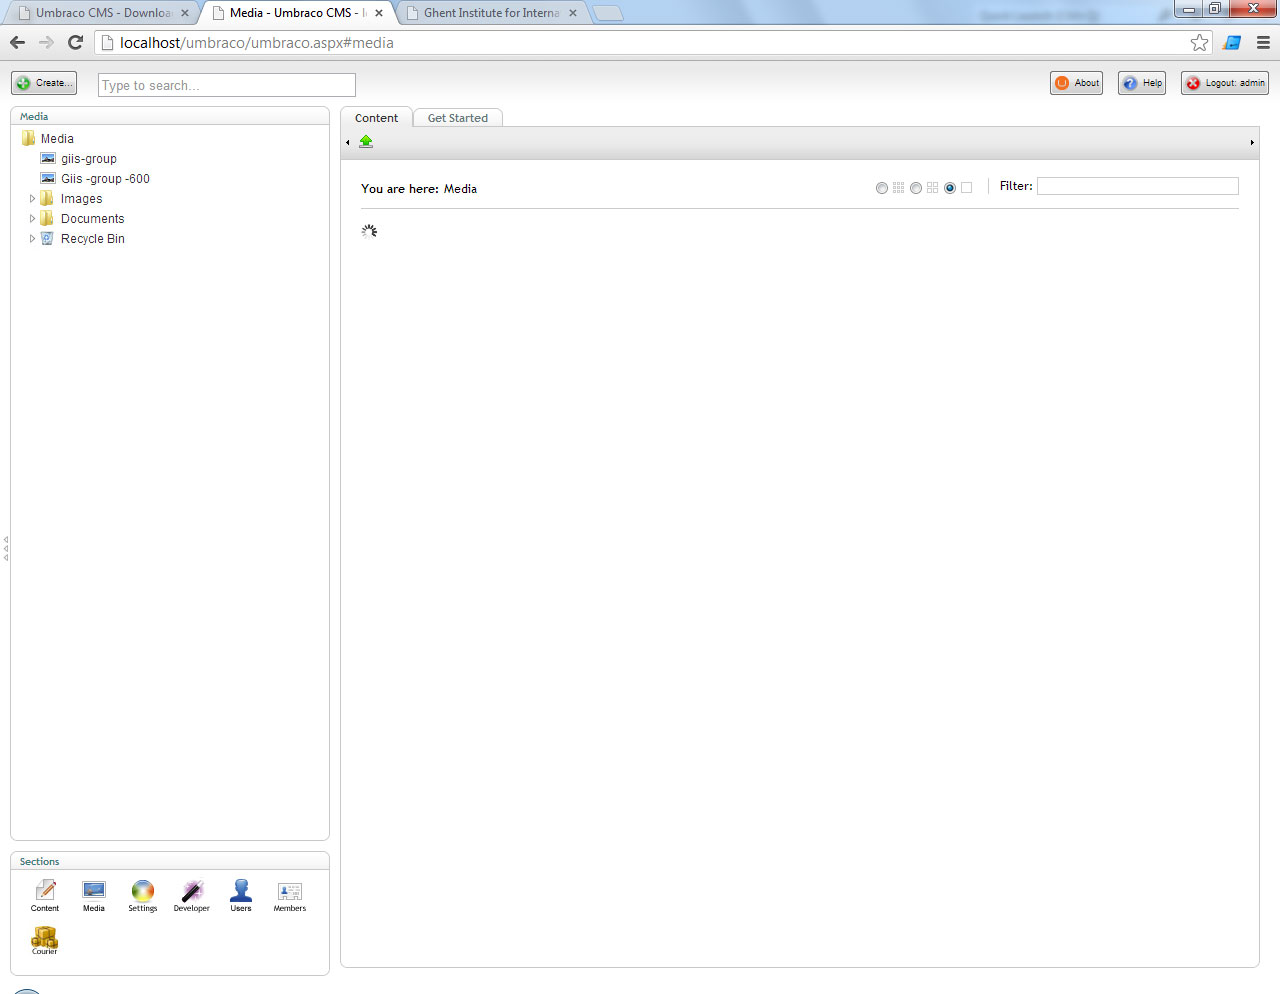This screenshot has width=1280, height=994.
Task: Click the Images folder icon
Action: (47, 198)
